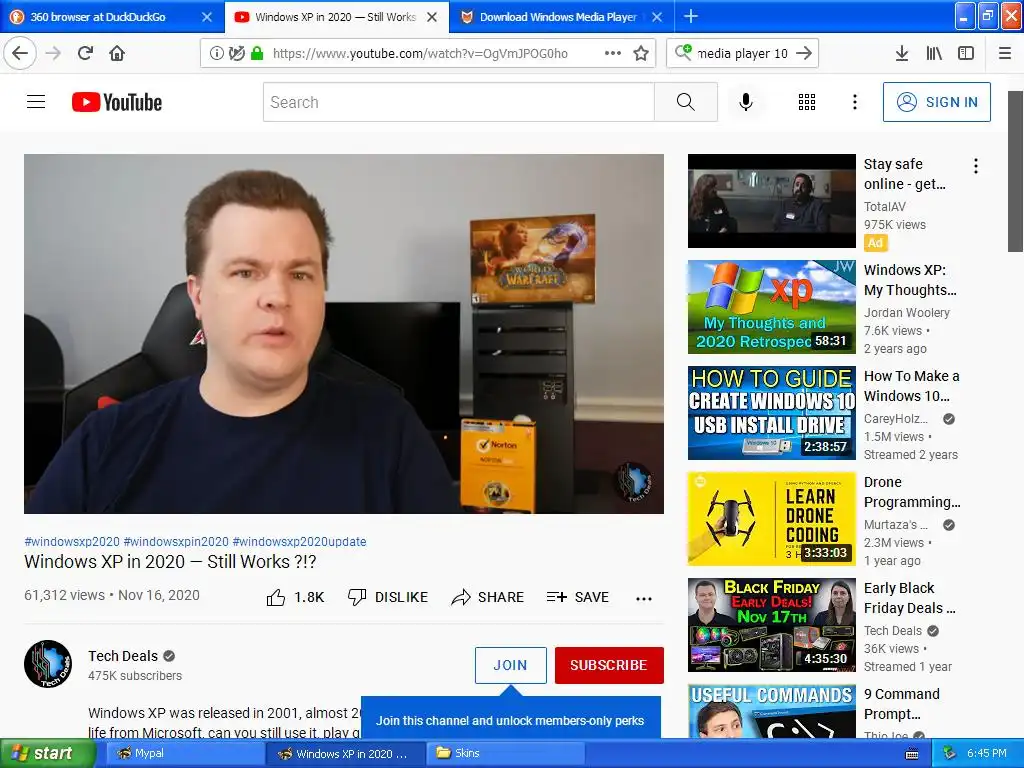Image resolution: width=1024 pixels, height=768 pixels.
Task: Close the Windows XP in 2020 tab
Action: (432, 17)
